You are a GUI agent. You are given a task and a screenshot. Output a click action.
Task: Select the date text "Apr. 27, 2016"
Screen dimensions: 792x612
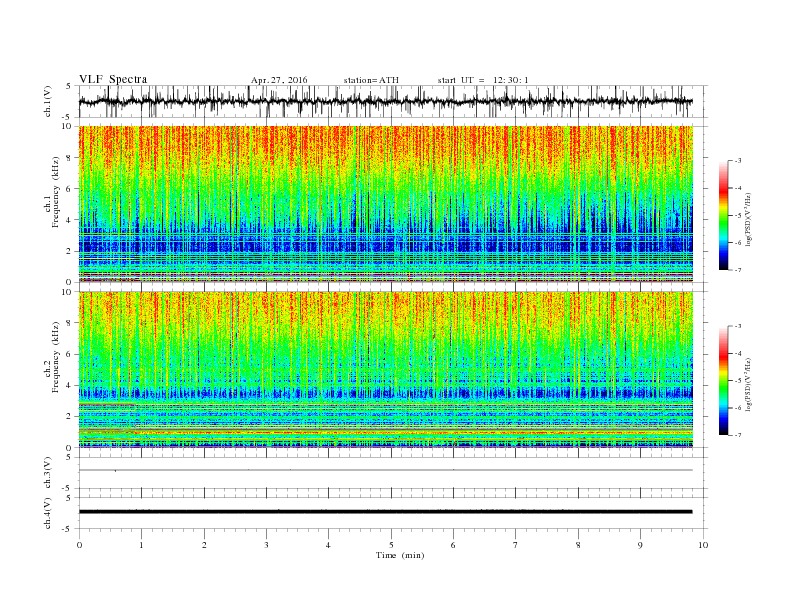279,80
